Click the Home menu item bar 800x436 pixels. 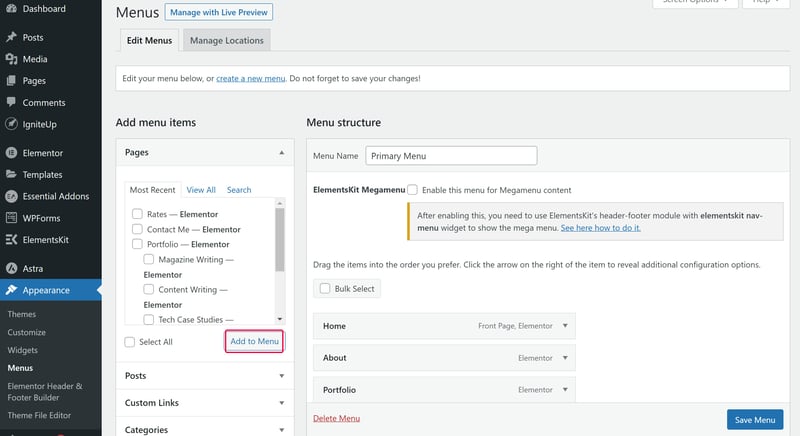click(444, 326)
